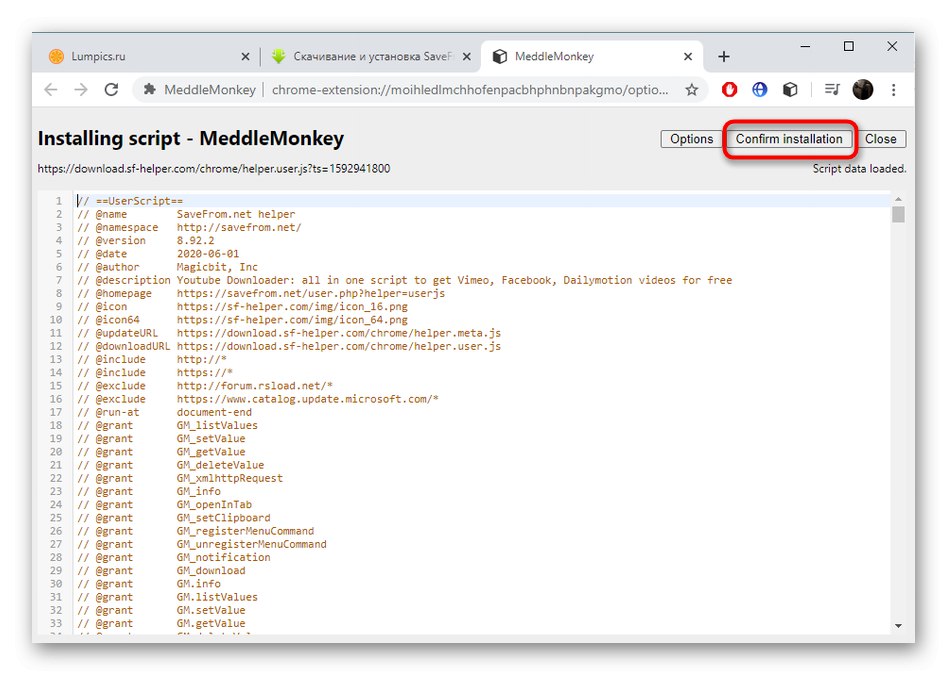The image size is (947, 675).
Task: Minimize the browser window
Action: pos(805,46)
